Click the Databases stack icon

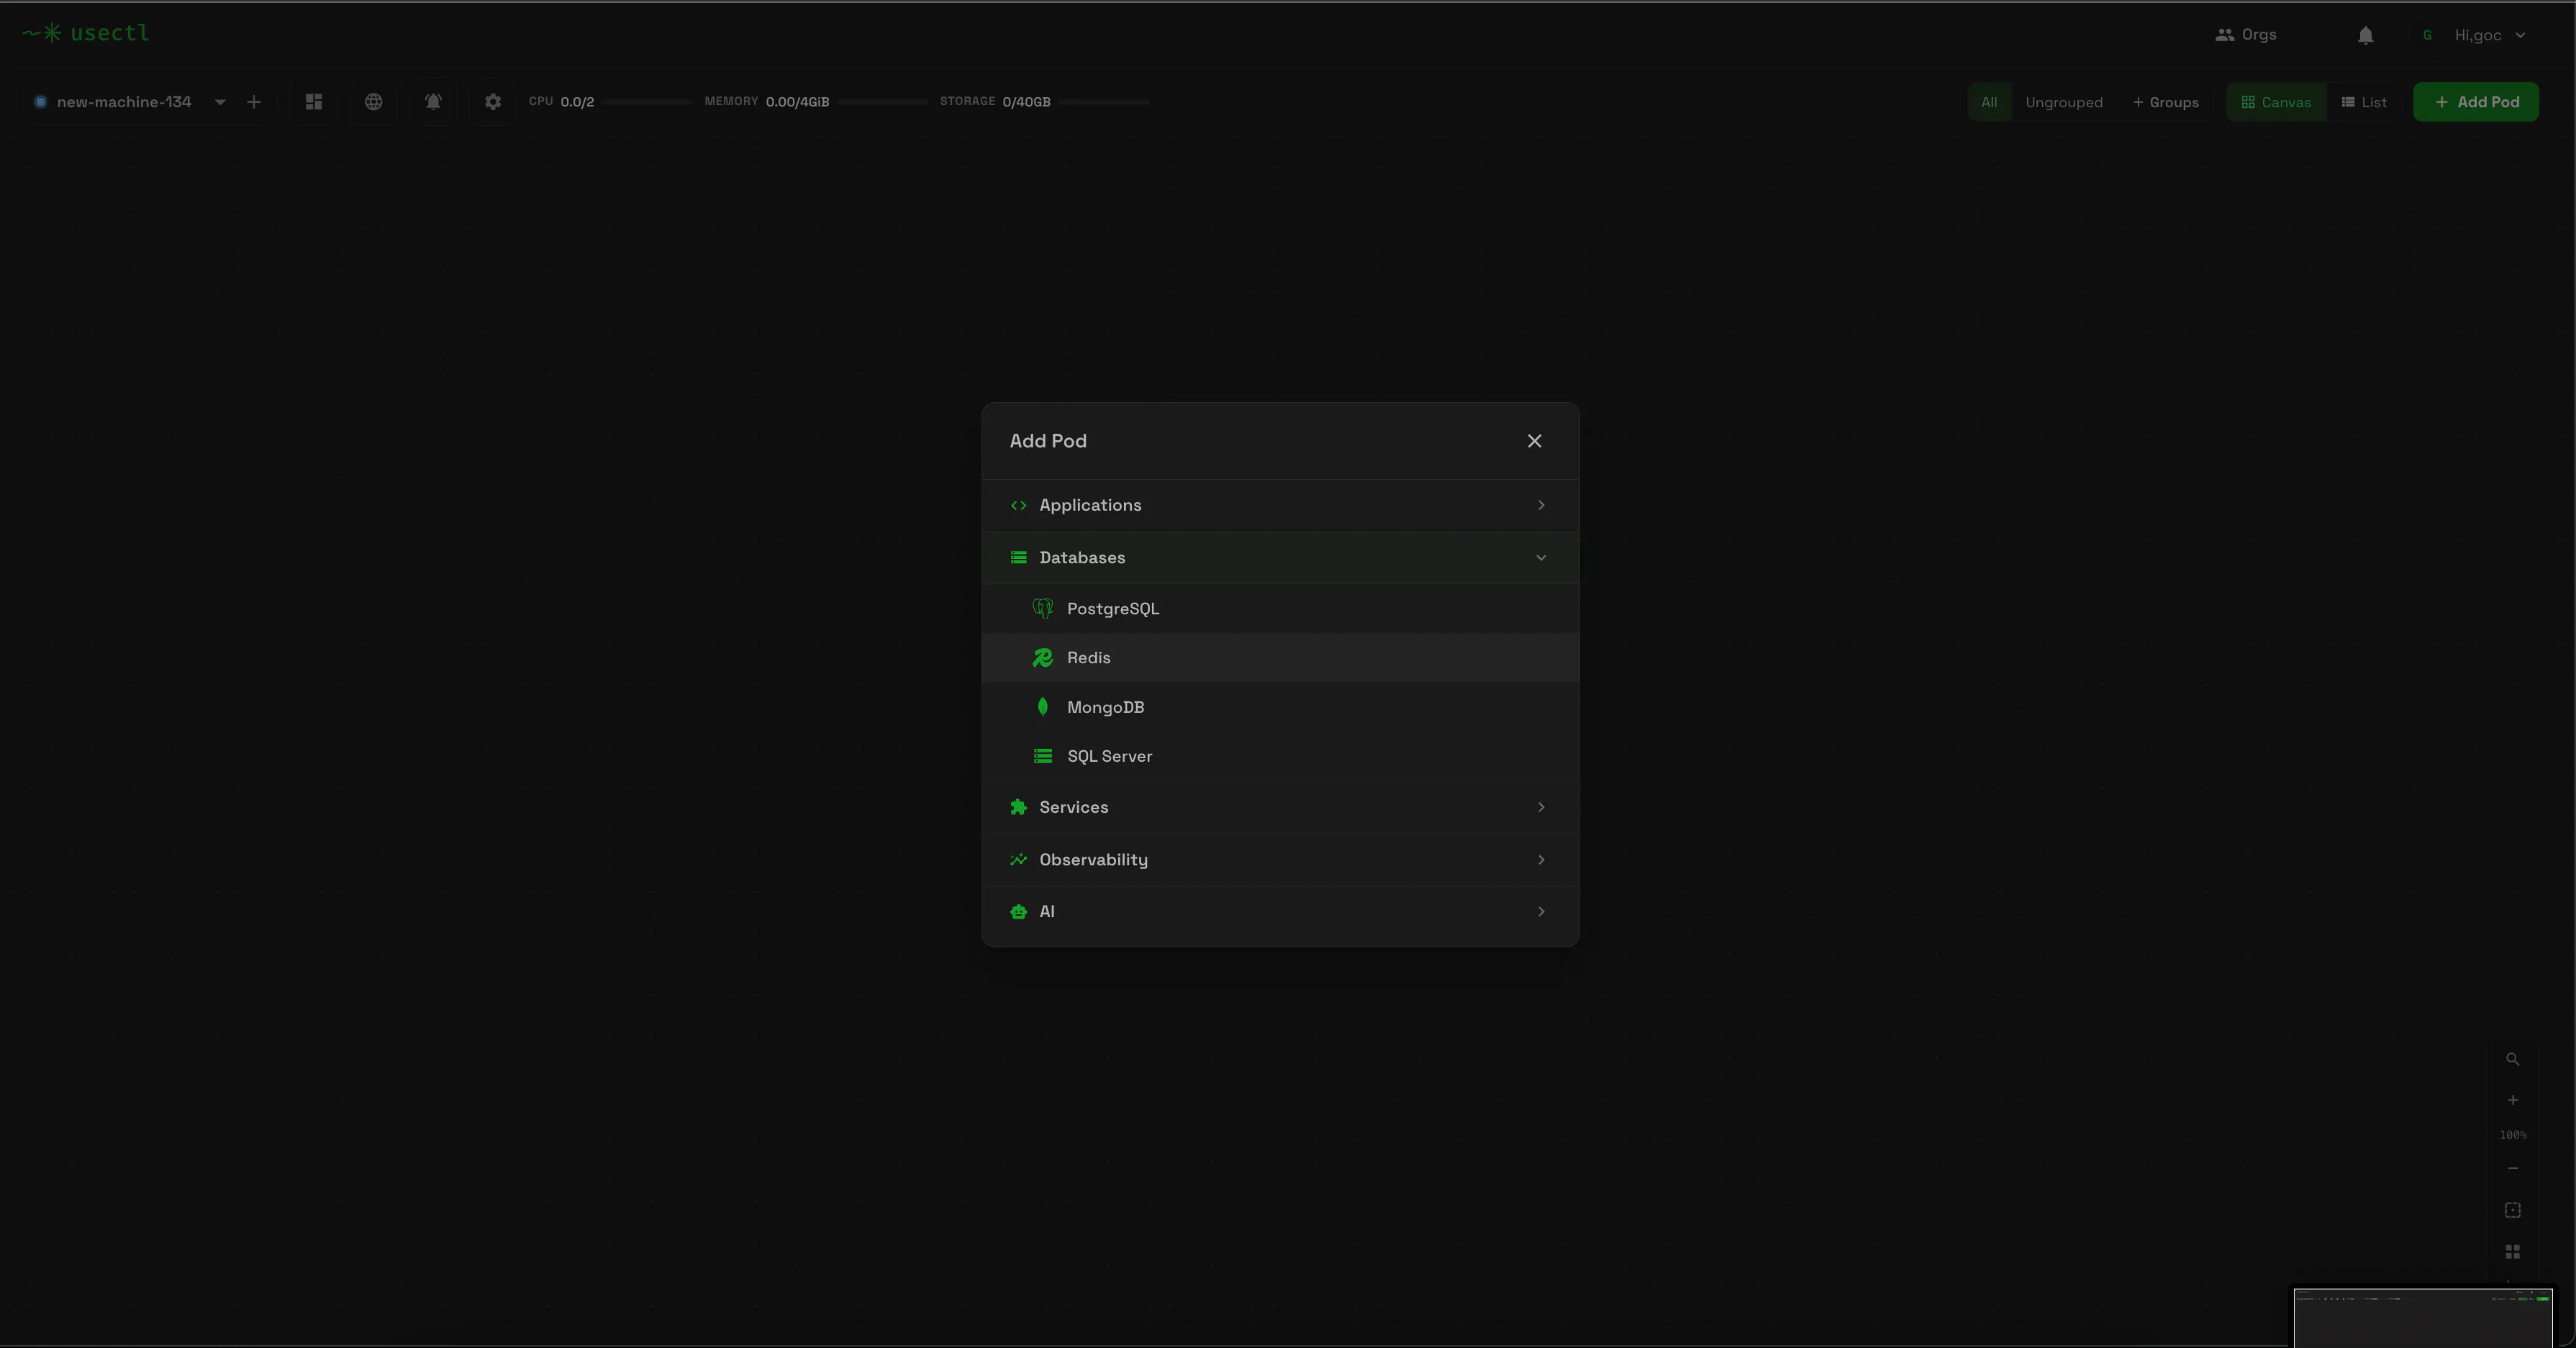[x=1018, y=557]
